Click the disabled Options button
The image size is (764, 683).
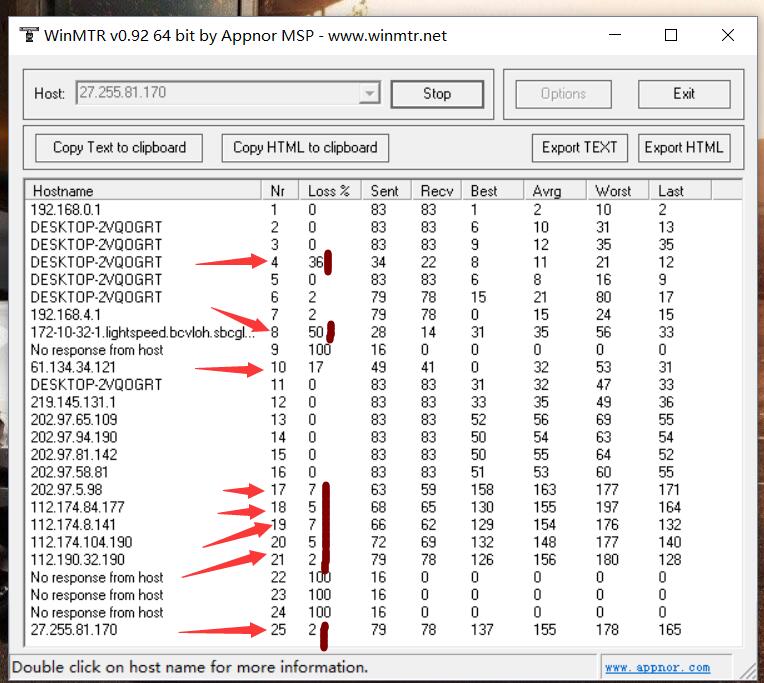coord(563,94)
